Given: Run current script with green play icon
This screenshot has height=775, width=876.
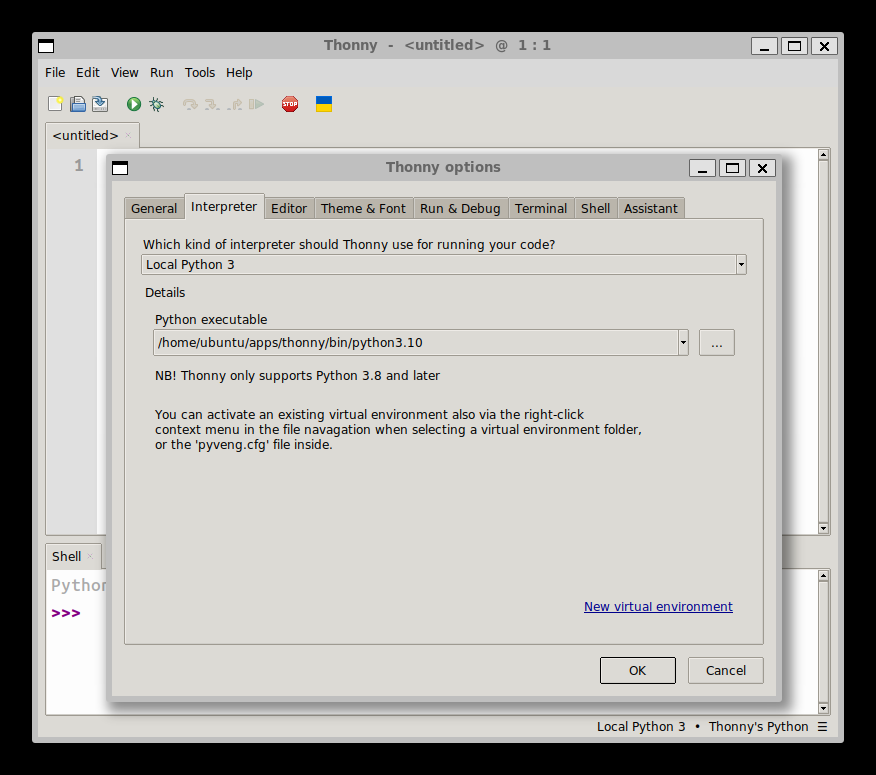Looking at the screenshot, I should click(x=134, y=104).
